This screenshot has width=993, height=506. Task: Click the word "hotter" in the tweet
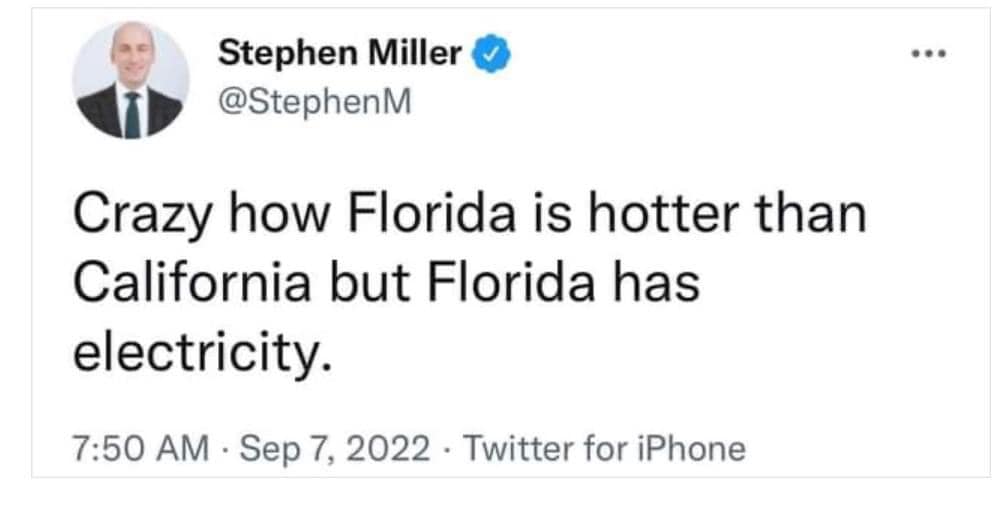pos(662,215)
